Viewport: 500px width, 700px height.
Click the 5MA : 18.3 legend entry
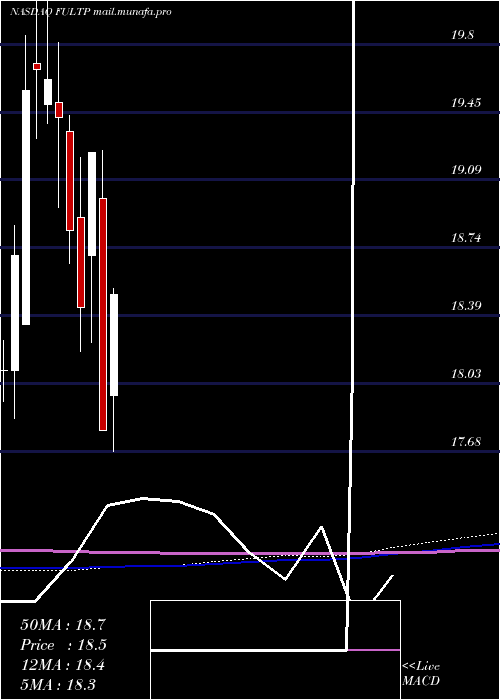pos(58,684)
